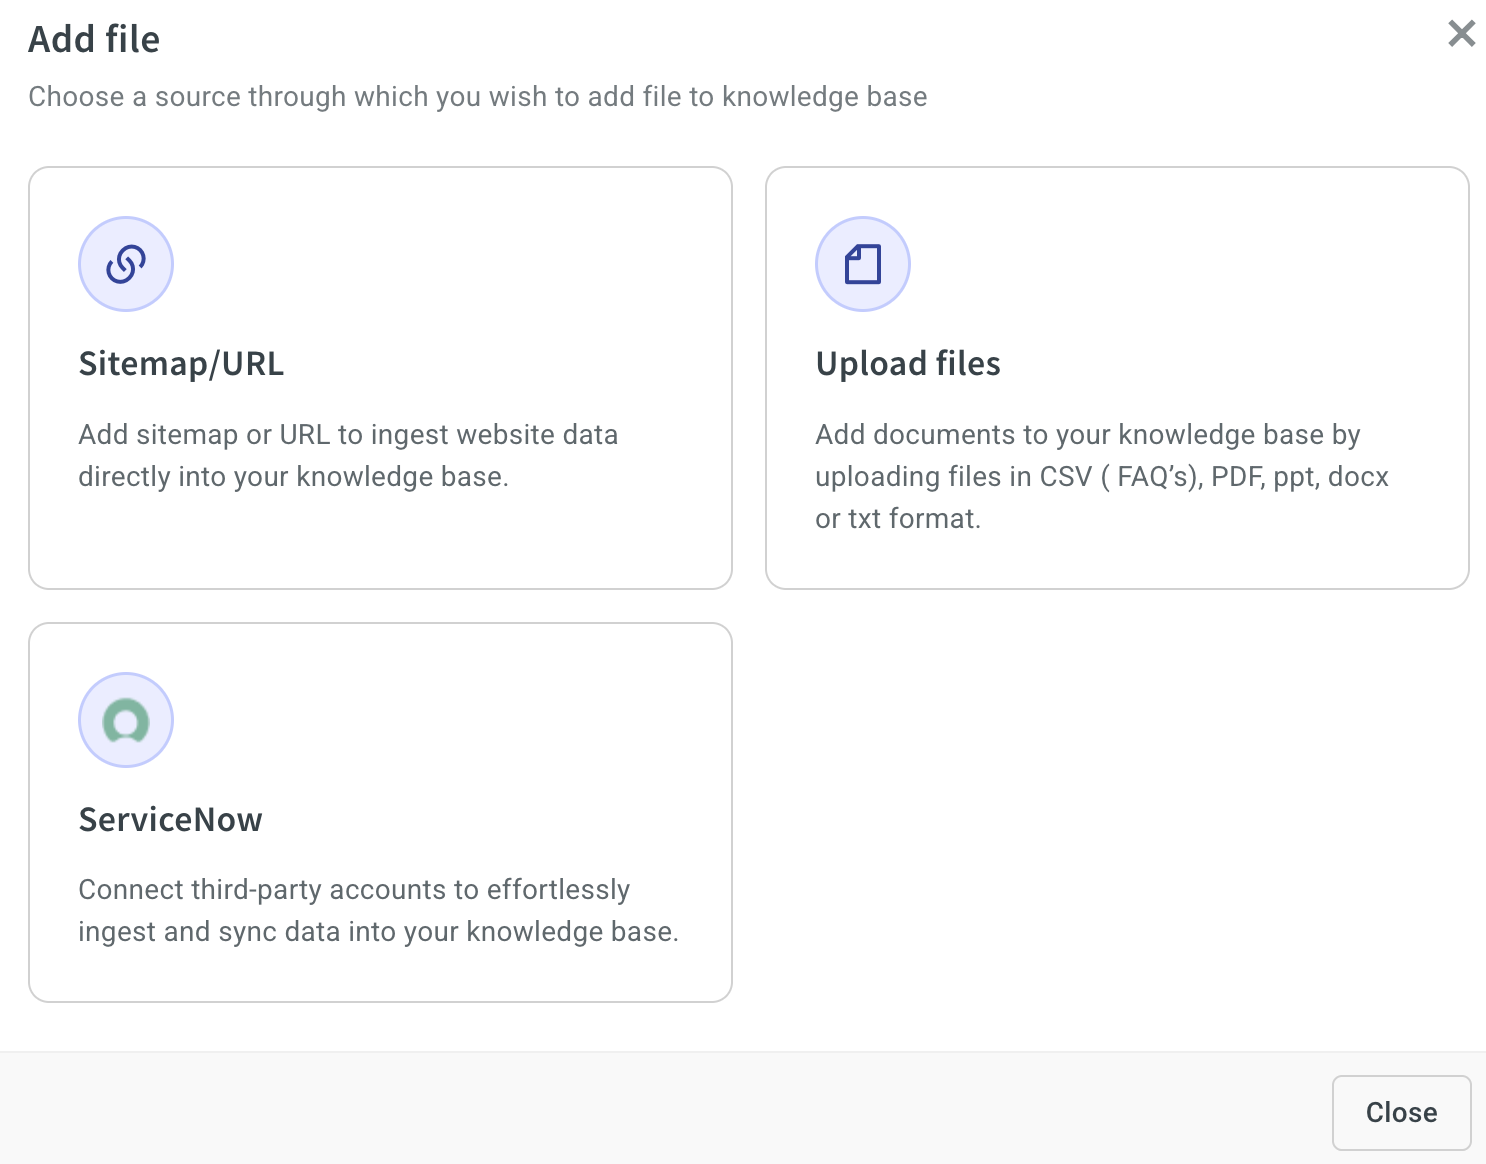The image size is (1486, 1164).
Task: Select the Sitemap/URL heading
Action: tap(181, 364)
